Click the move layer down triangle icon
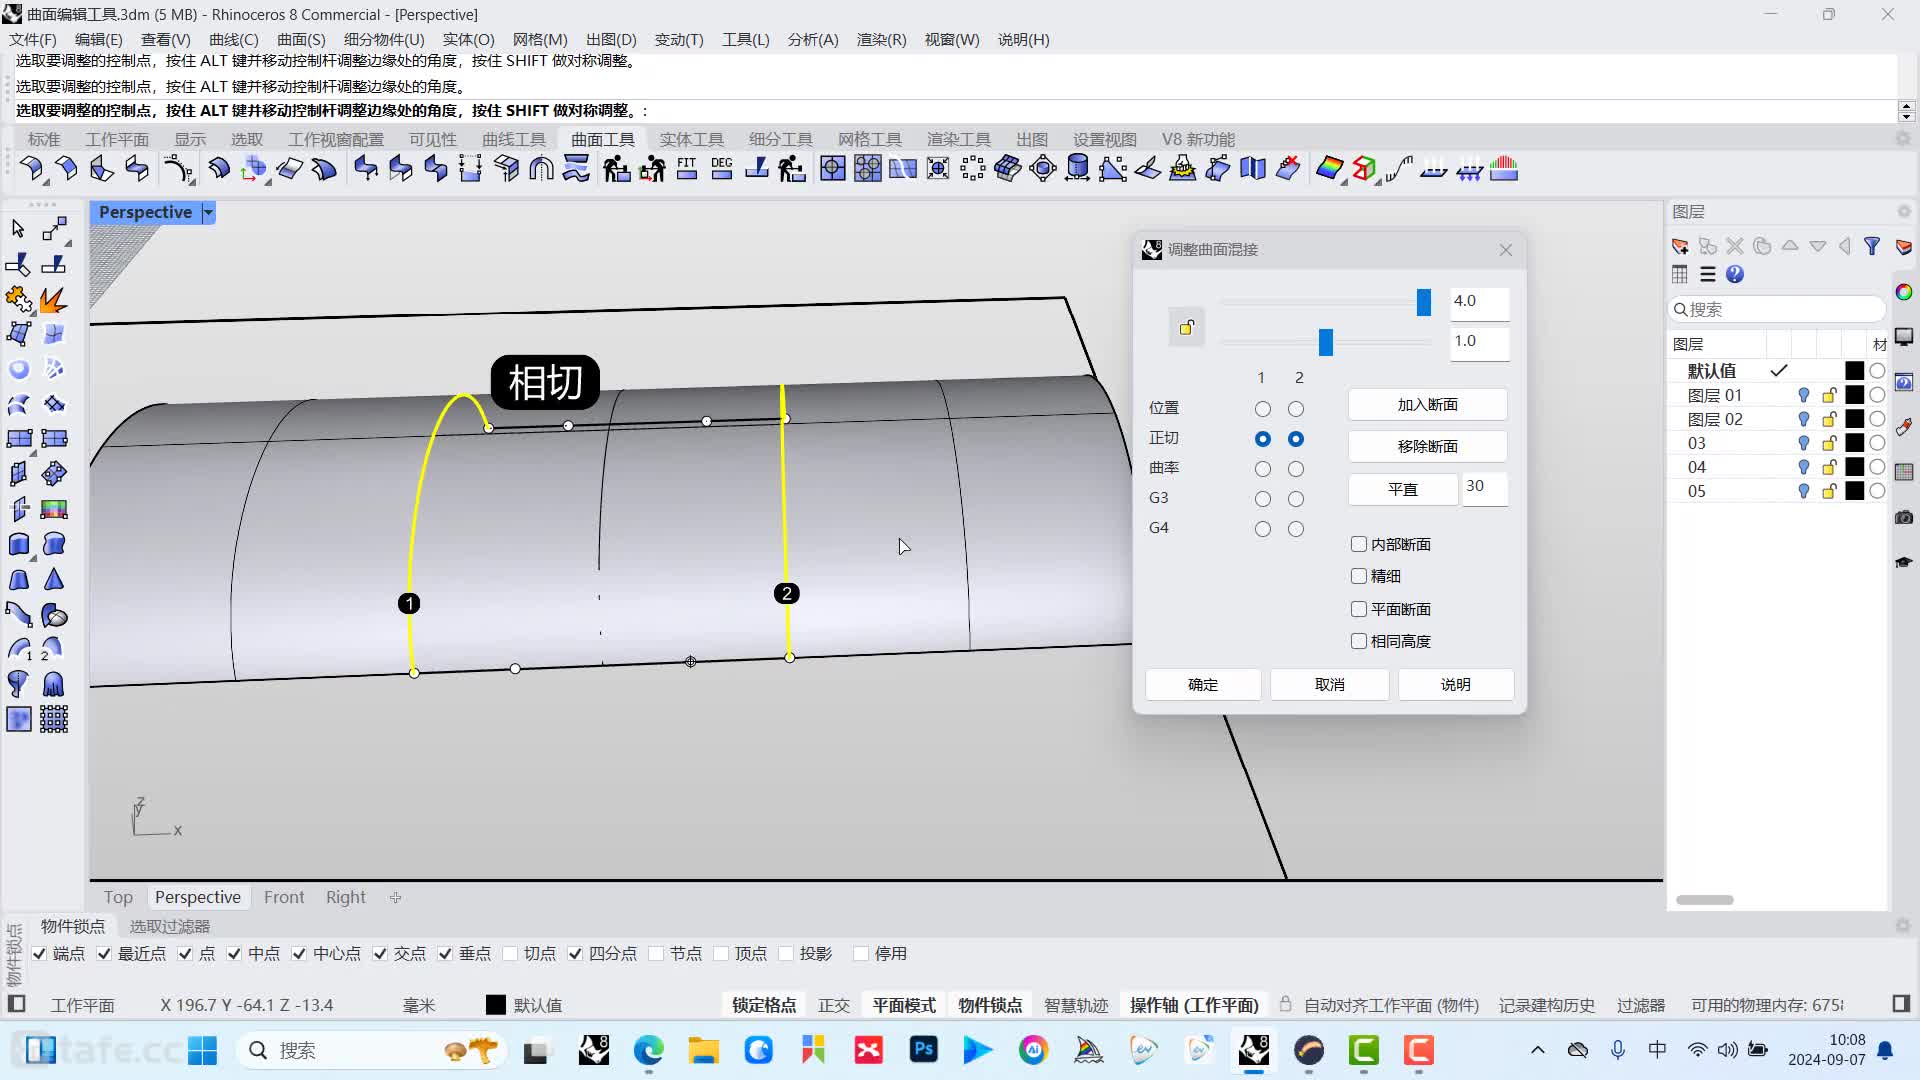This screenshot has width=1920, height=1080. pyautogui.click(x=1818, y=246)
